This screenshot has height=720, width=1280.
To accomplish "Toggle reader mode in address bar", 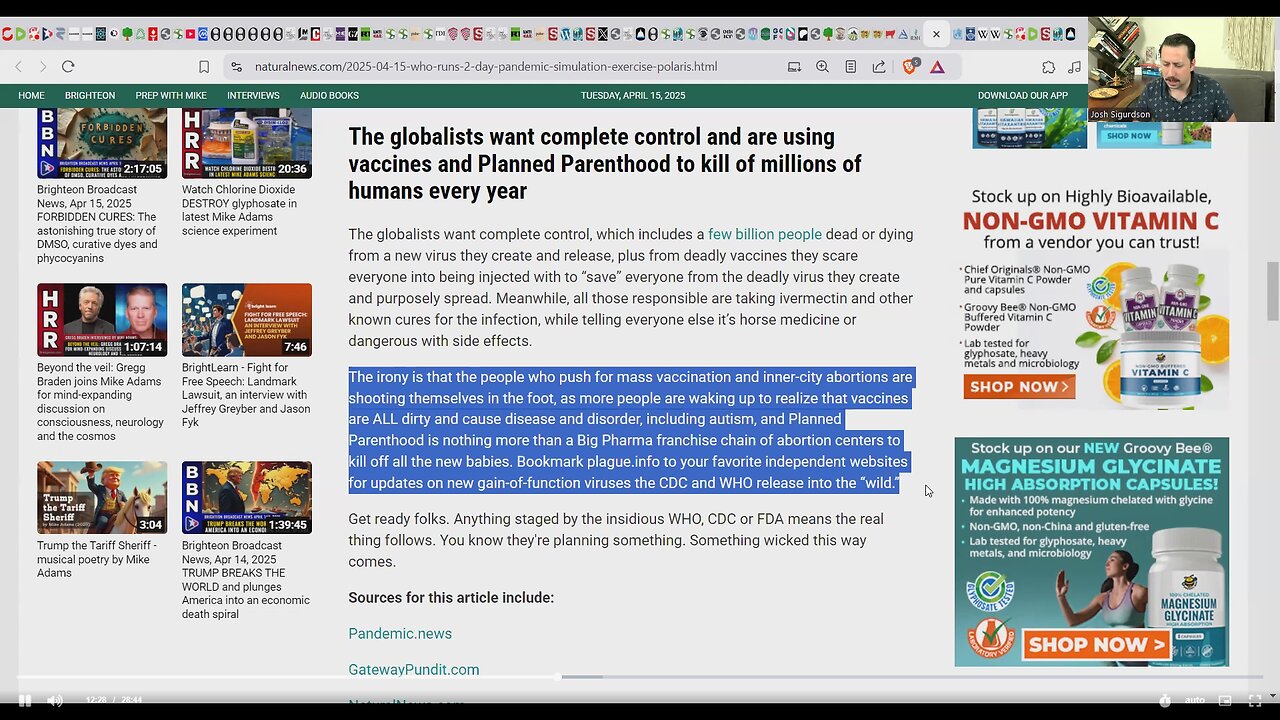I will pyautogui.click(x=850, y=67).
